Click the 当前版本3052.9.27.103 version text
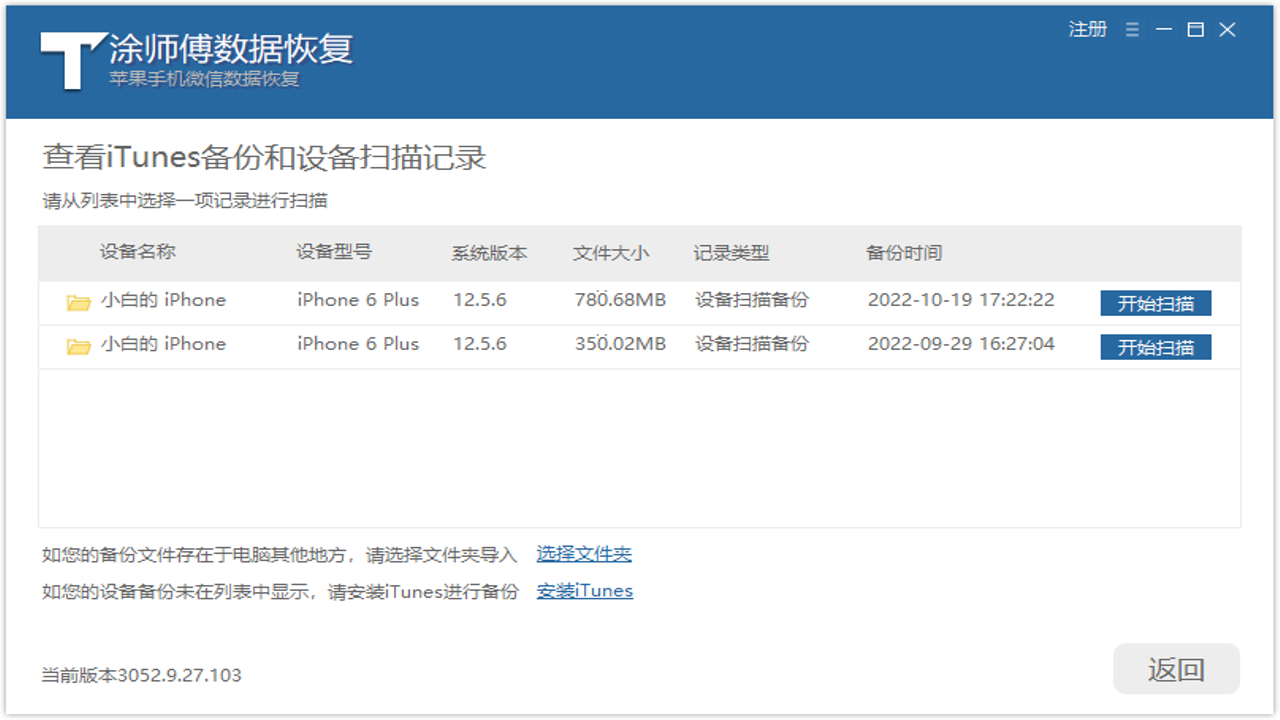1280x720 pixels. [139, 675]
